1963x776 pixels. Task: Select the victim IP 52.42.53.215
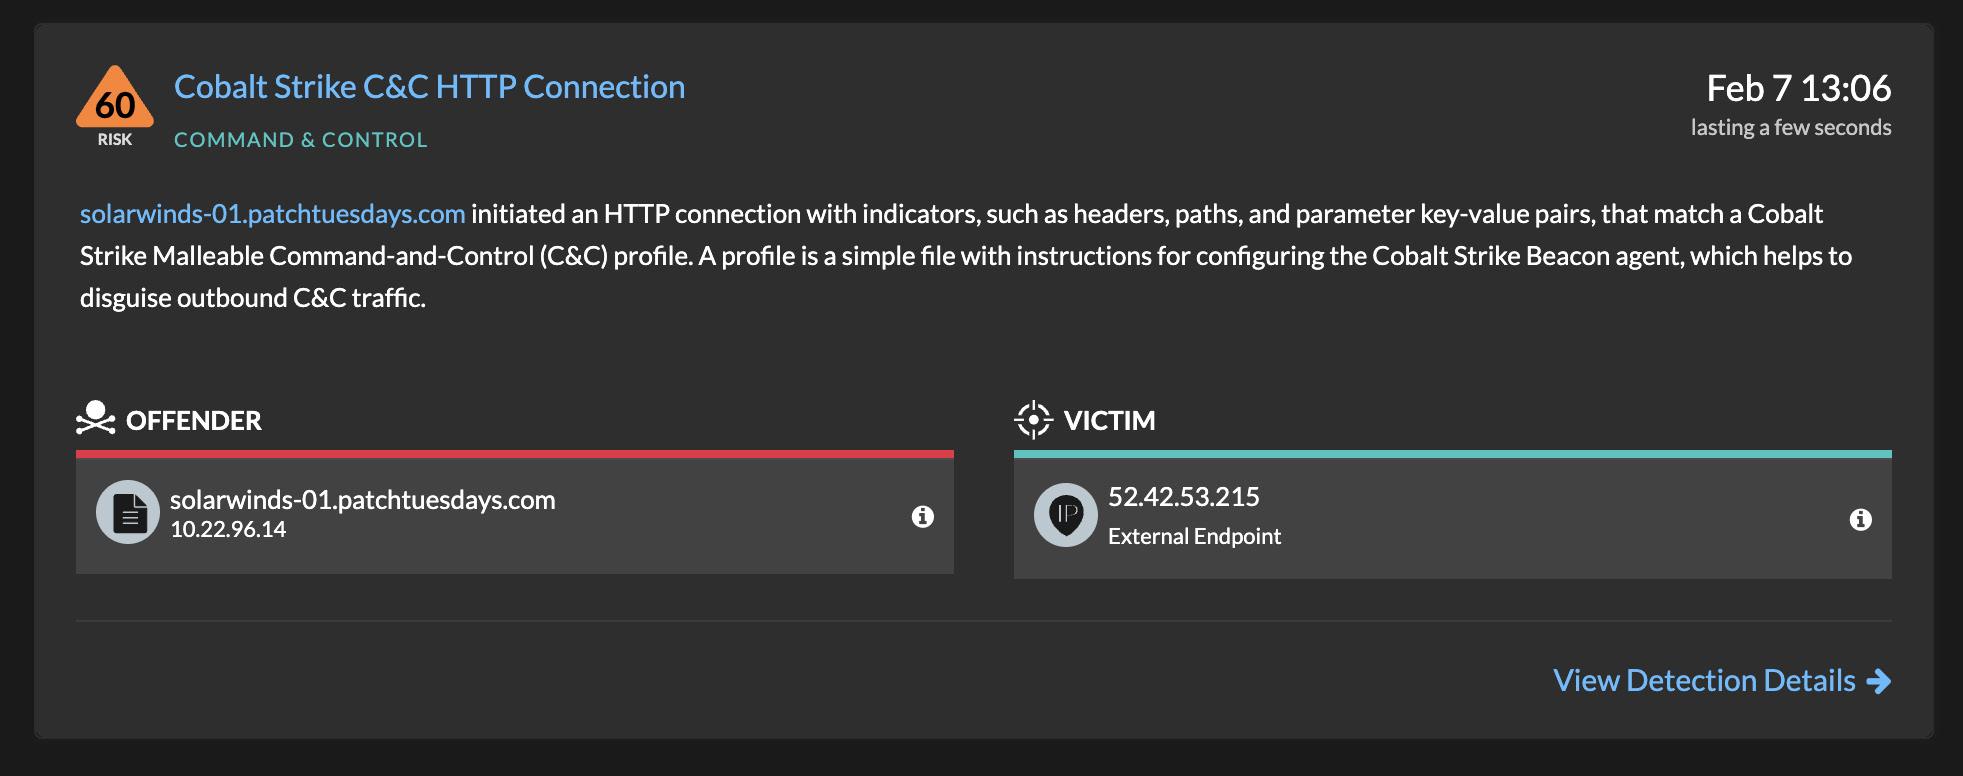point(1183,497)
